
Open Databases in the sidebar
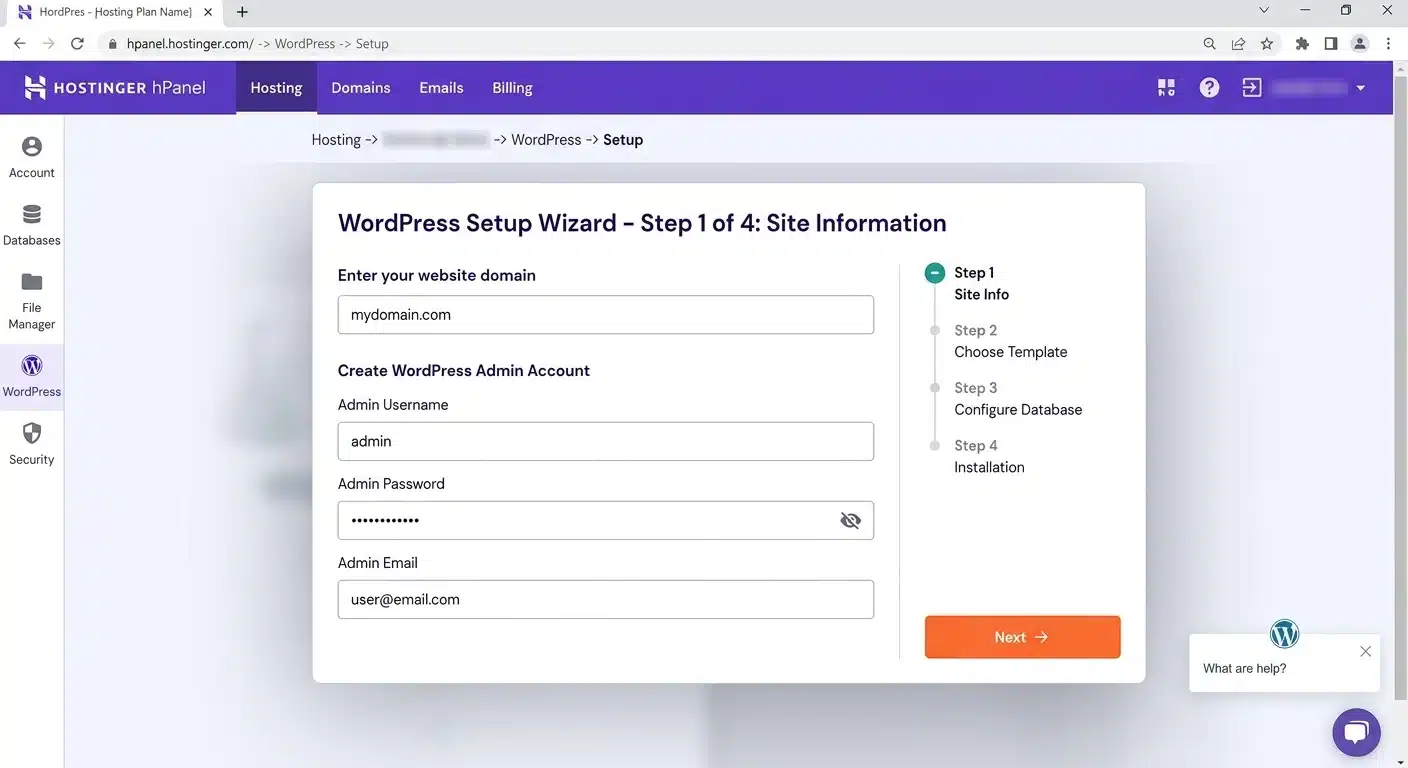(x=32, y=226)
